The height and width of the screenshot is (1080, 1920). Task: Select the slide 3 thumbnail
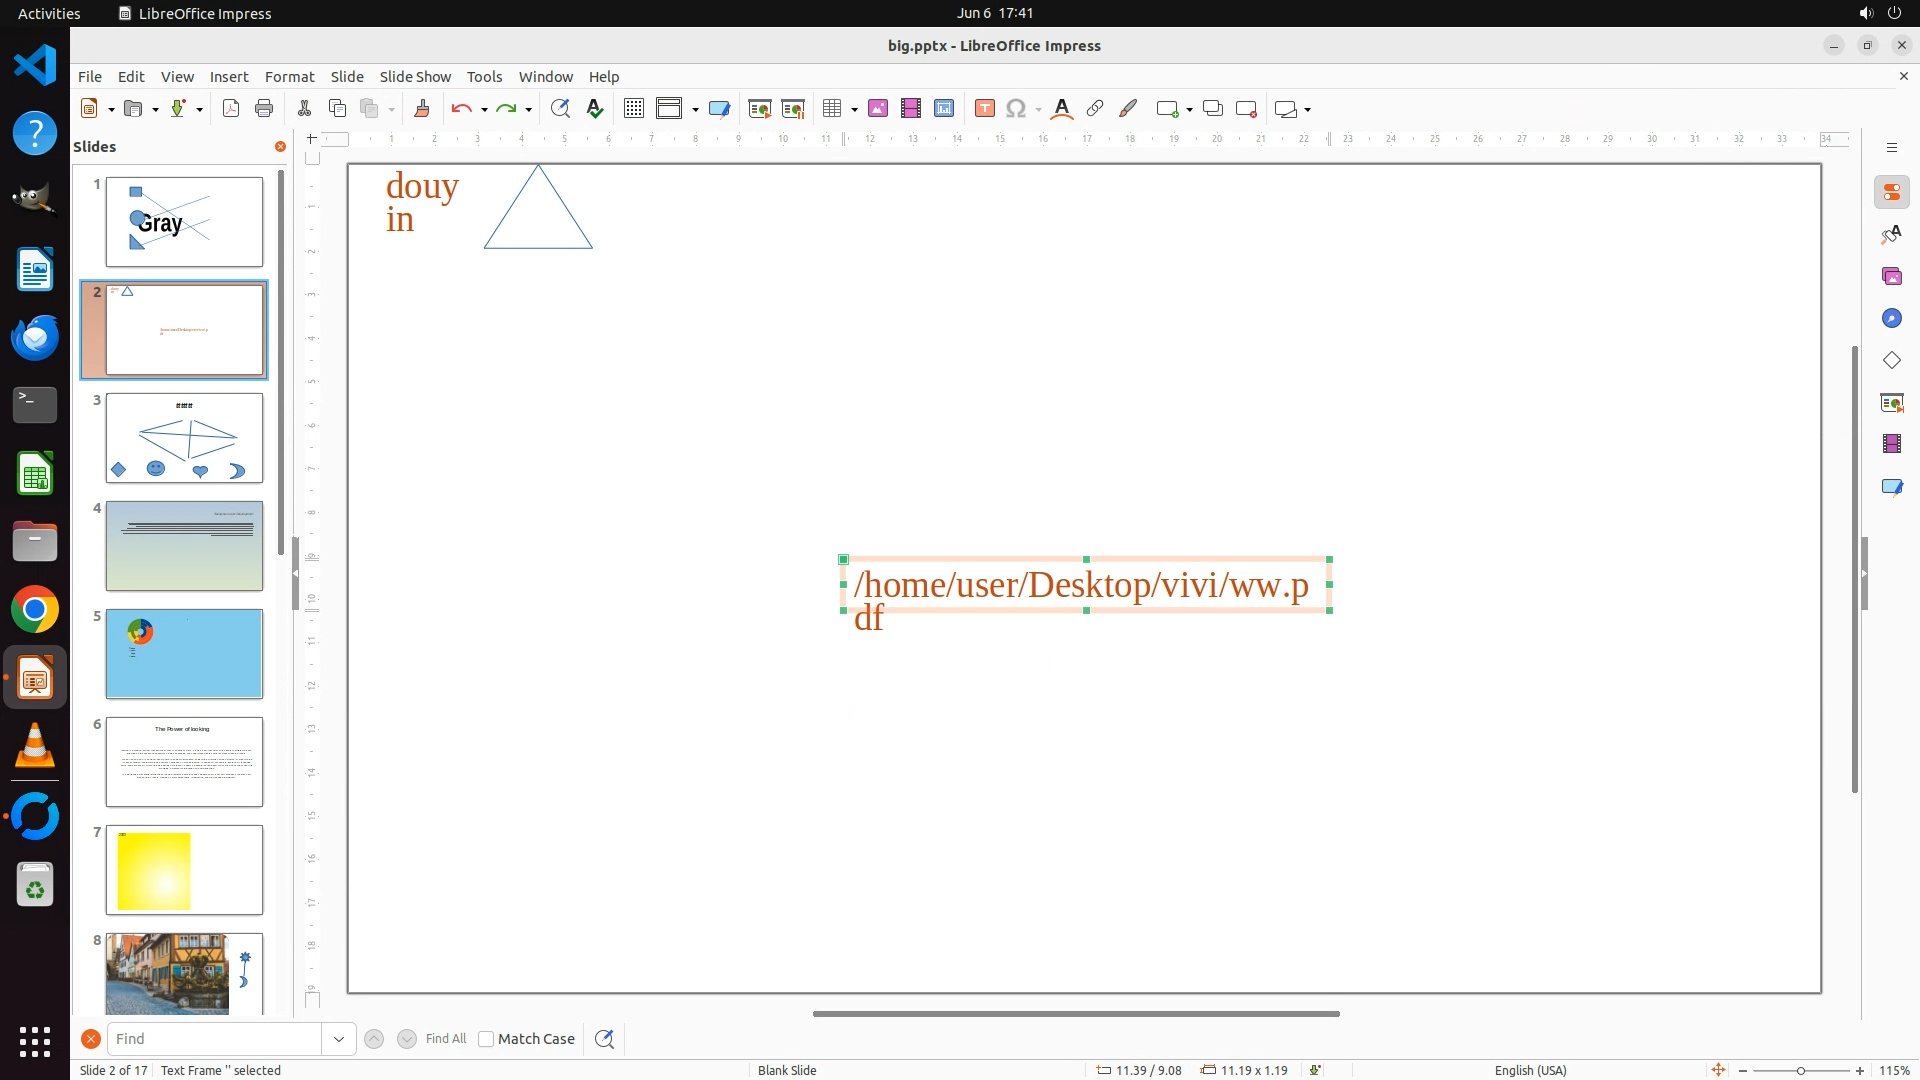click(x=184, y=438)
